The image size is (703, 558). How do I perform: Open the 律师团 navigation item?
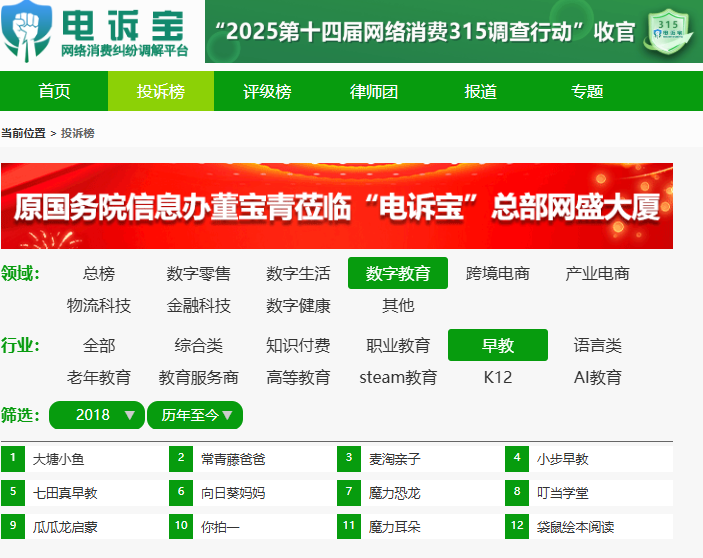374,91
